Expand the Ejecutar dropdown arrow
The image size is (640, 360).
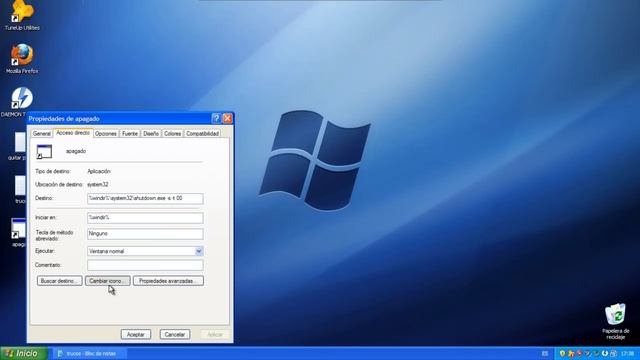coord(199,251)
